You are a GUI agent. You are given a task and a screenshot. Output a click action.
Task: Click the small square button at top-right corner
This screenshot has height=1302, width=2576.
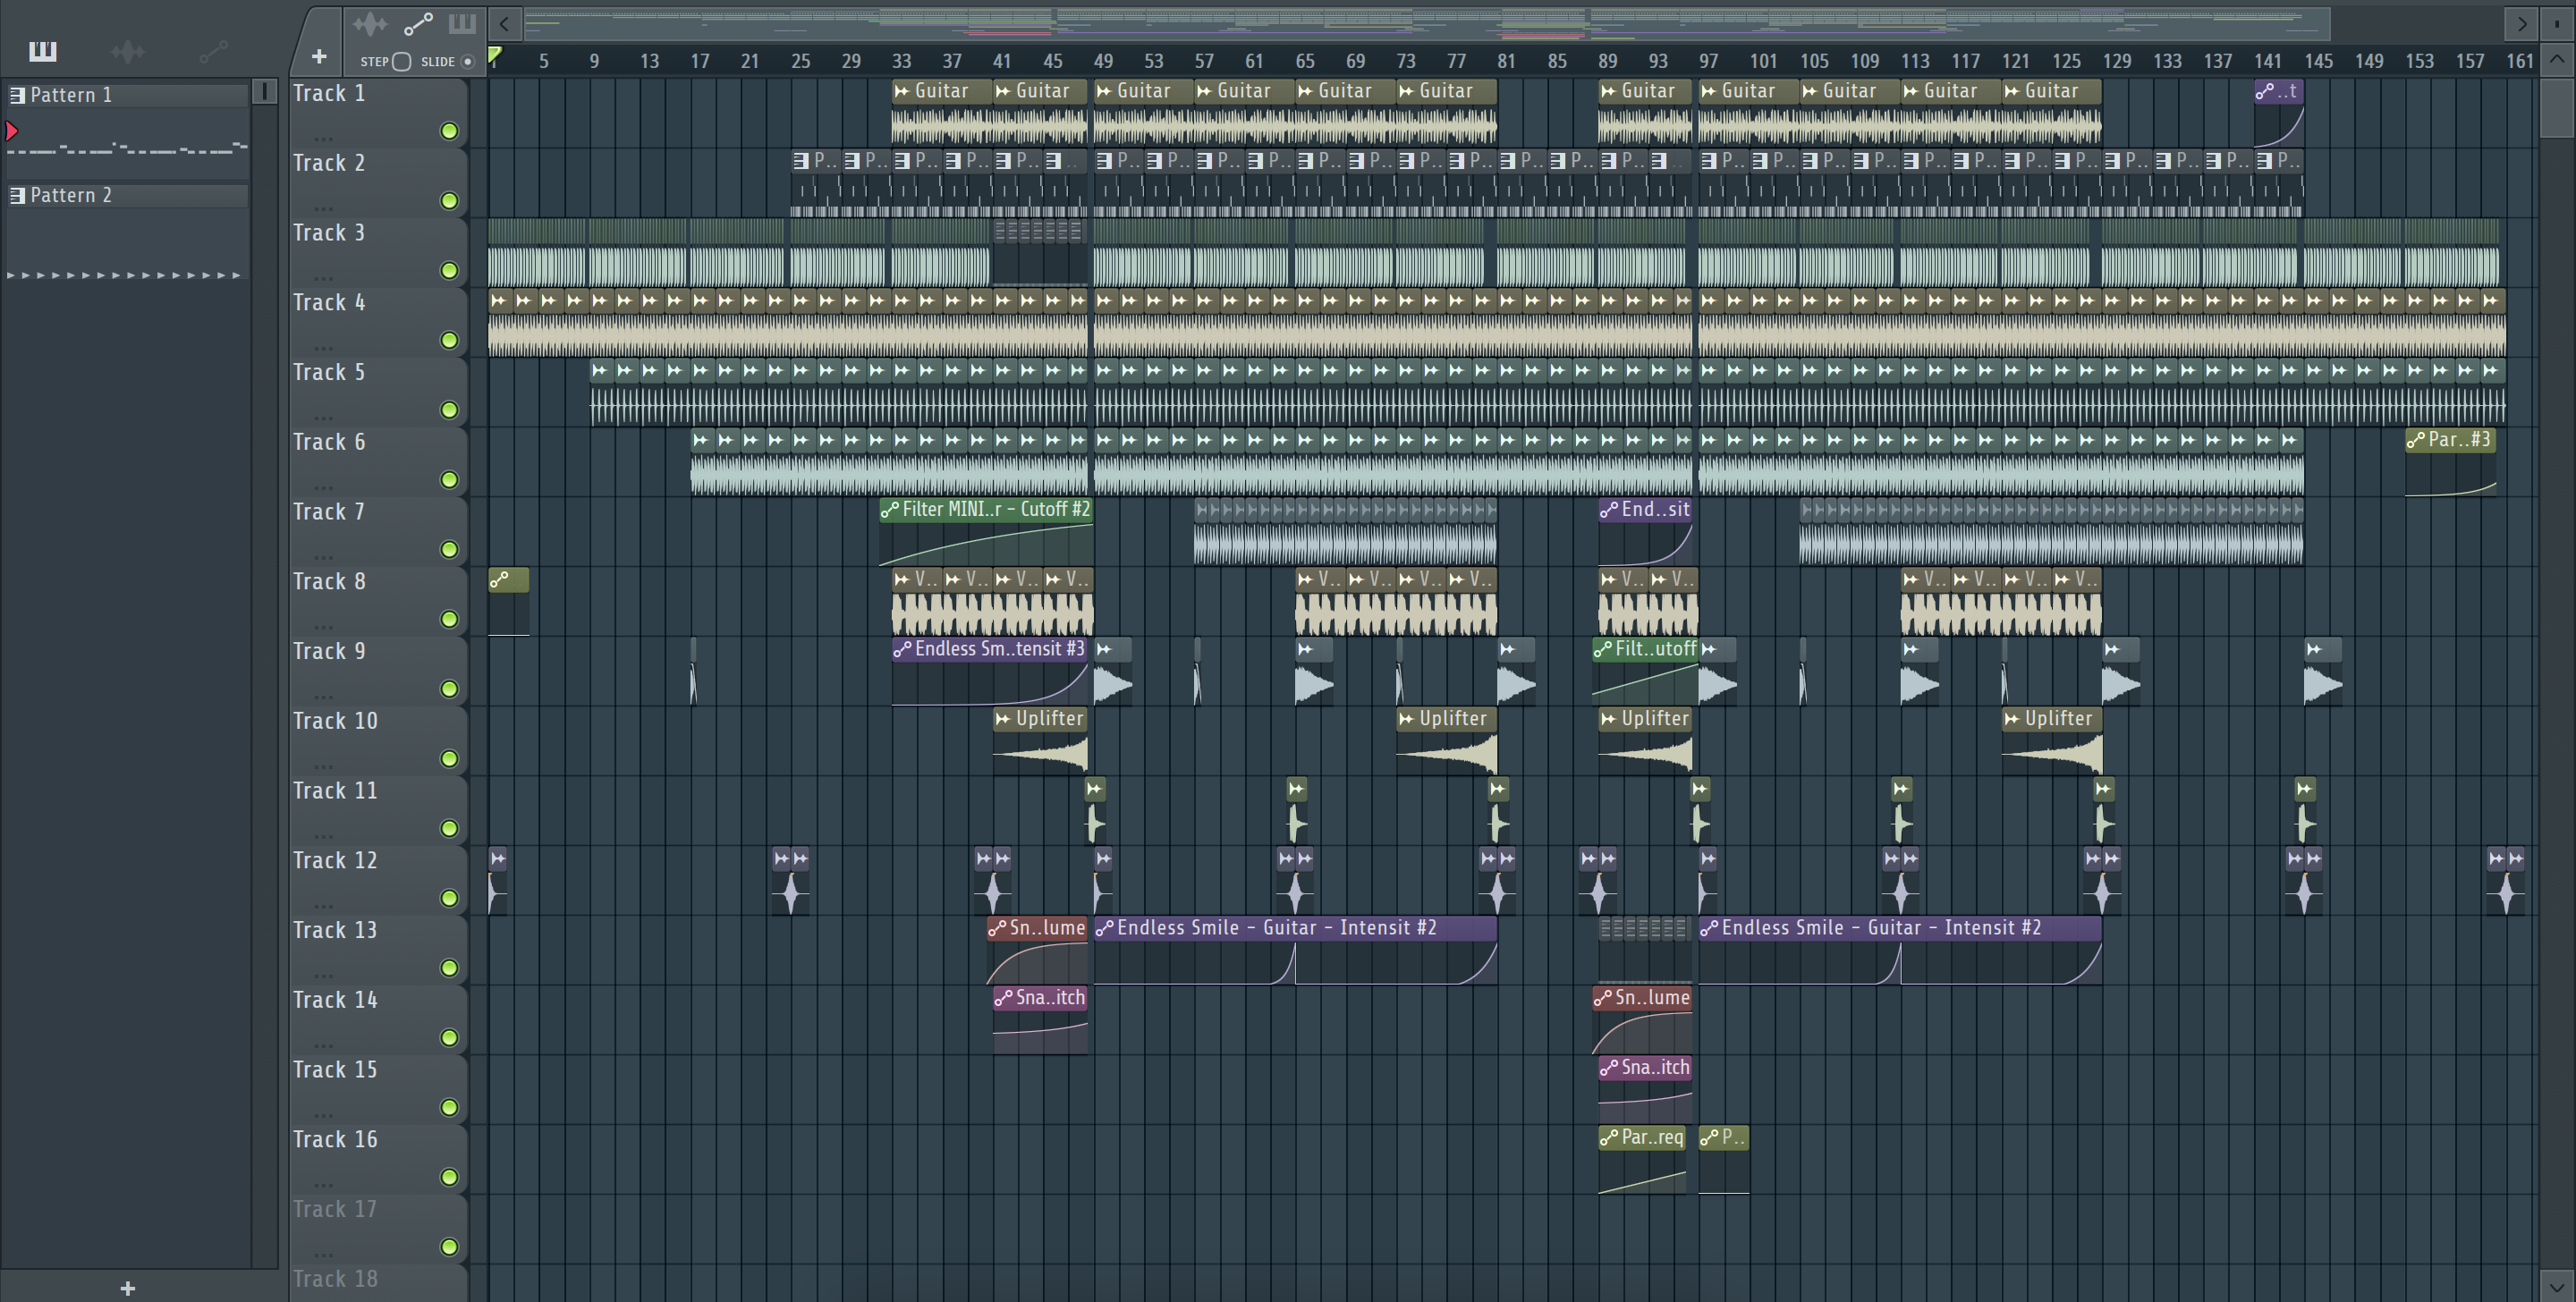(2556, 24)
